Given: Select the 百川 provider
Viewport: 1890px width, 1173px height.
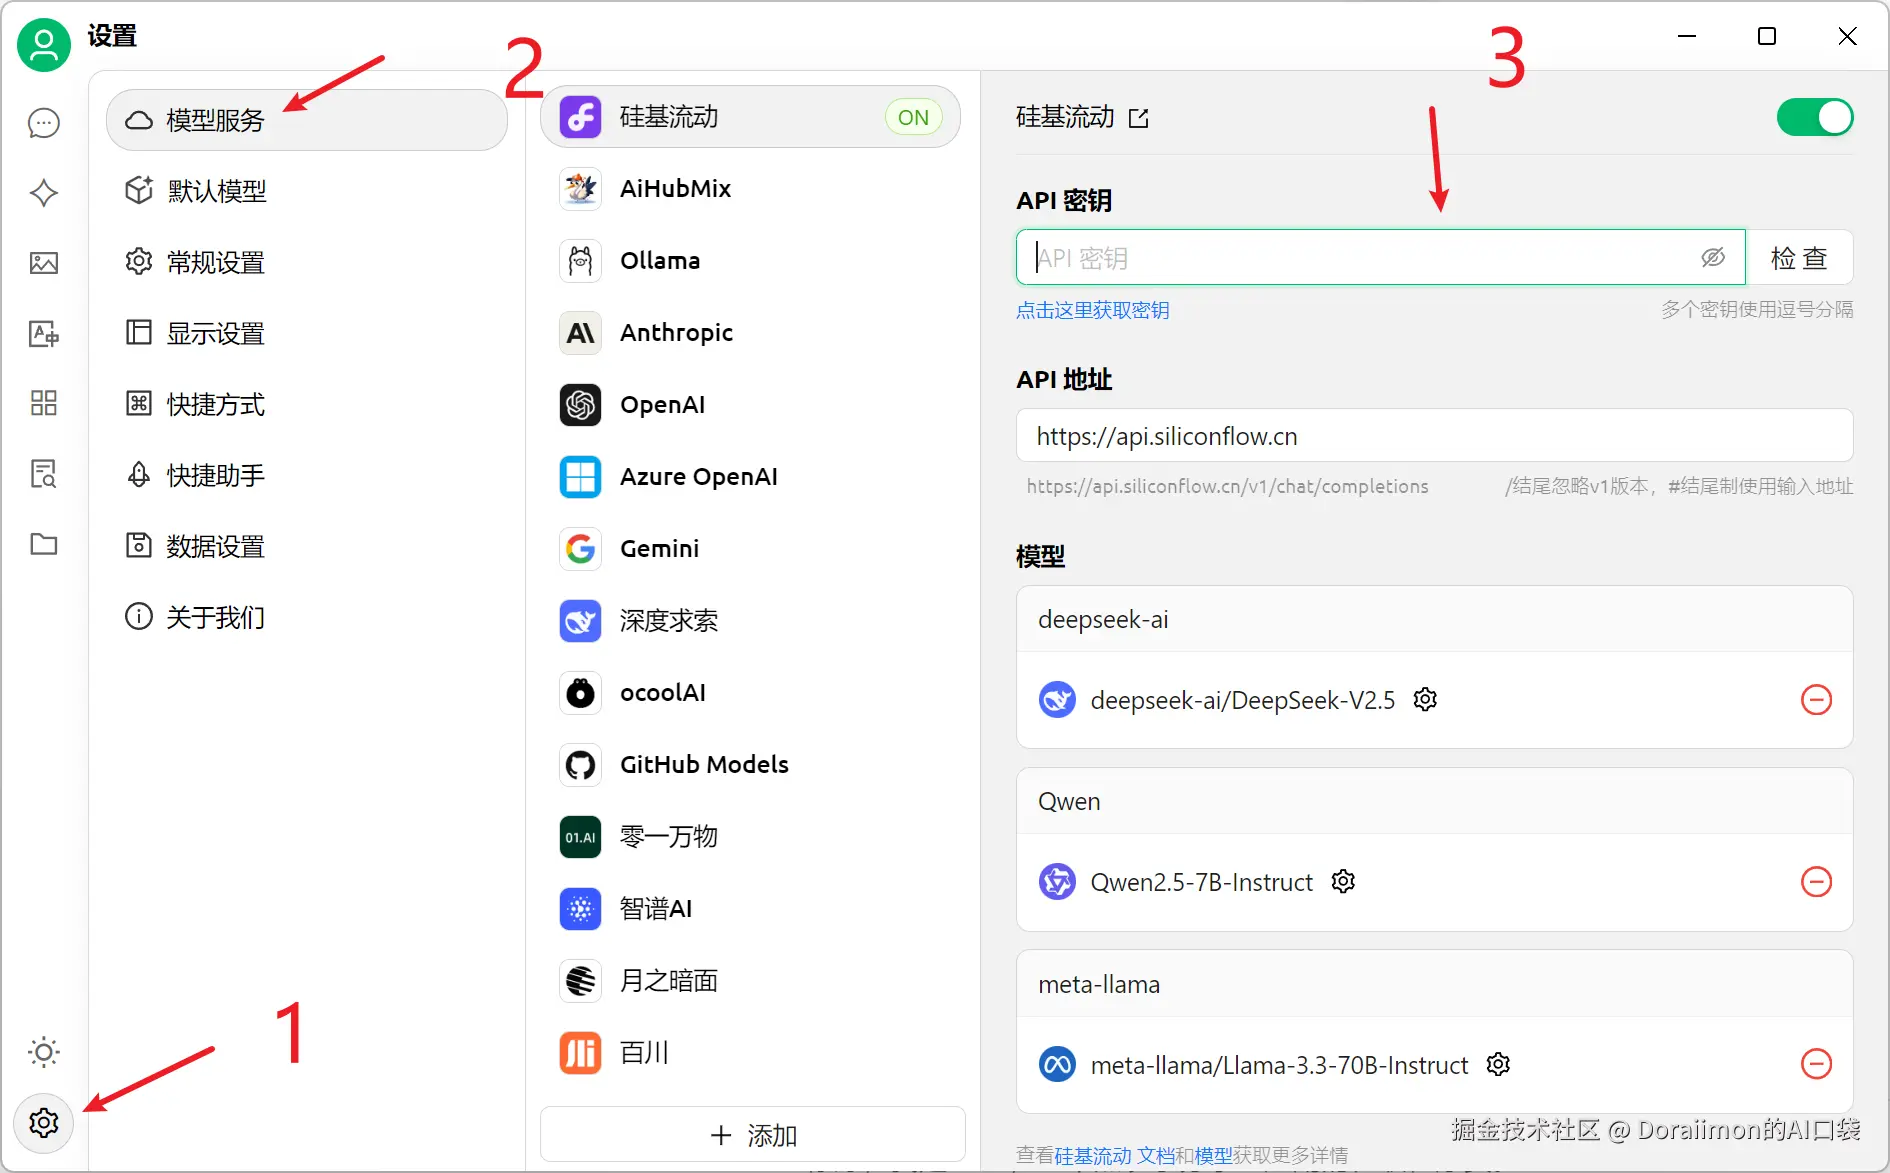Looking at the screenshot, I should click(x=750, y=1053).
